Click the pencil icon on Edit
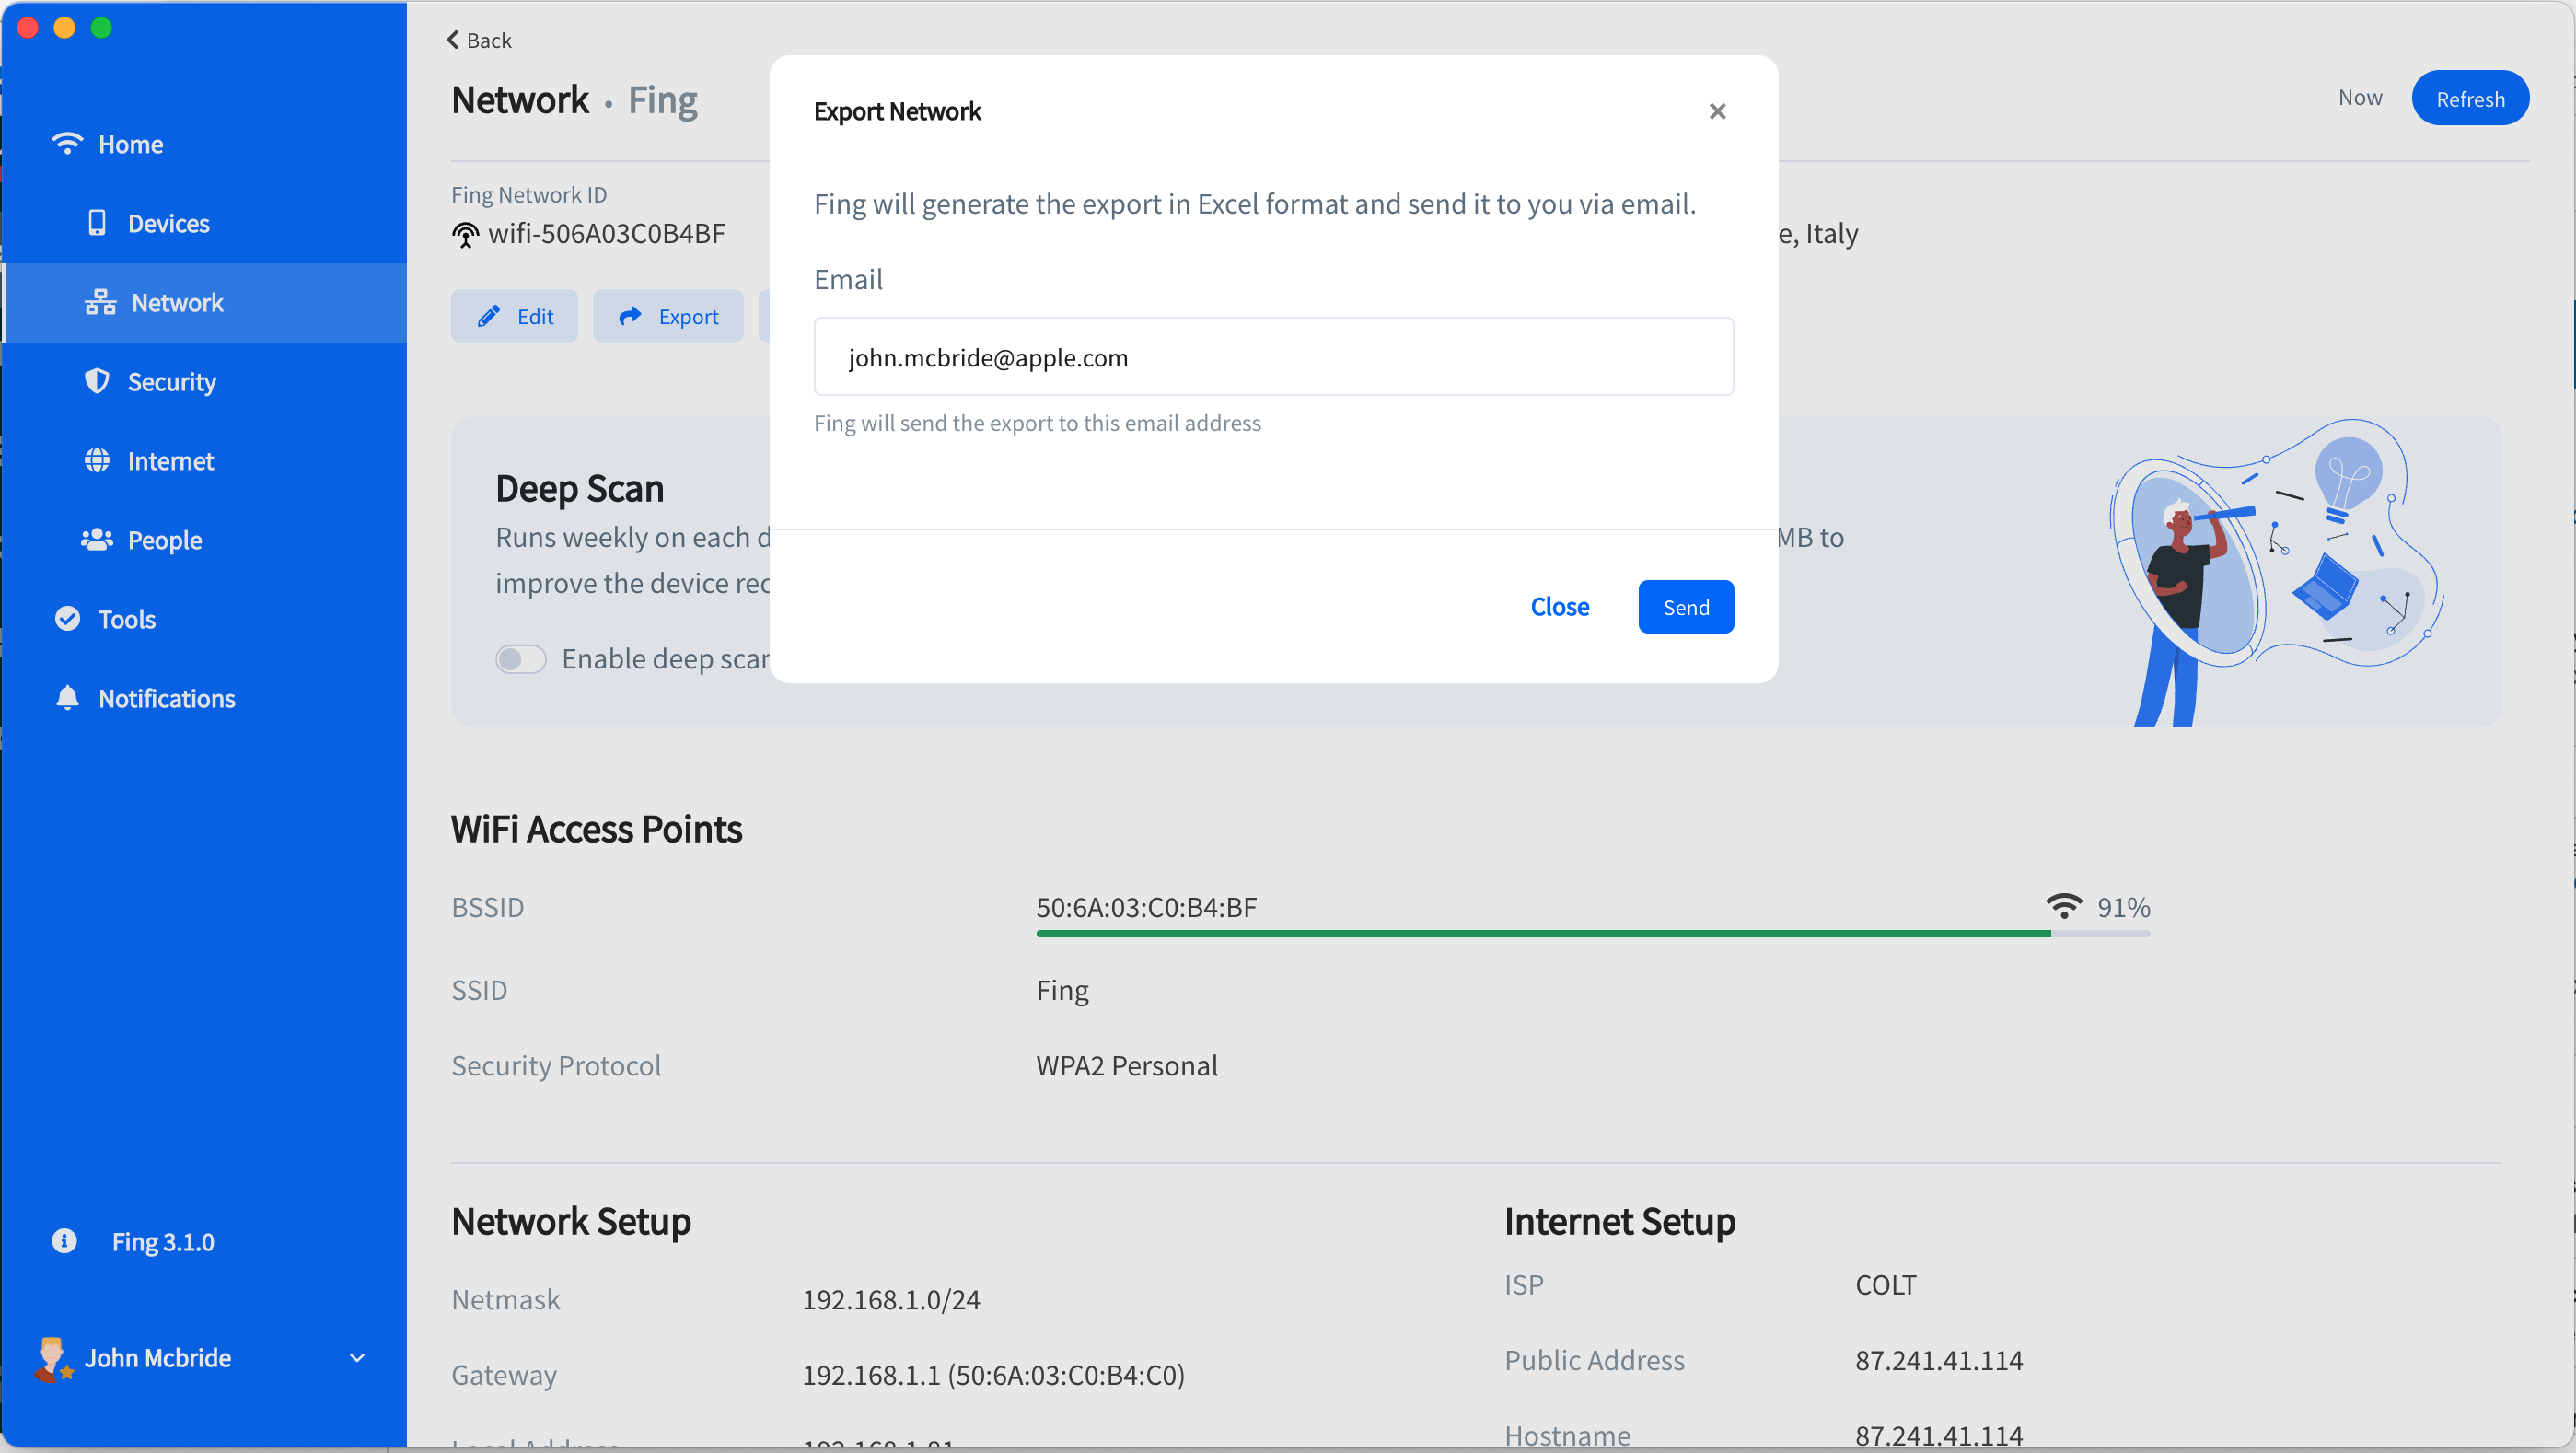This screenshot has height=1453, width=2576. [488, 316]
